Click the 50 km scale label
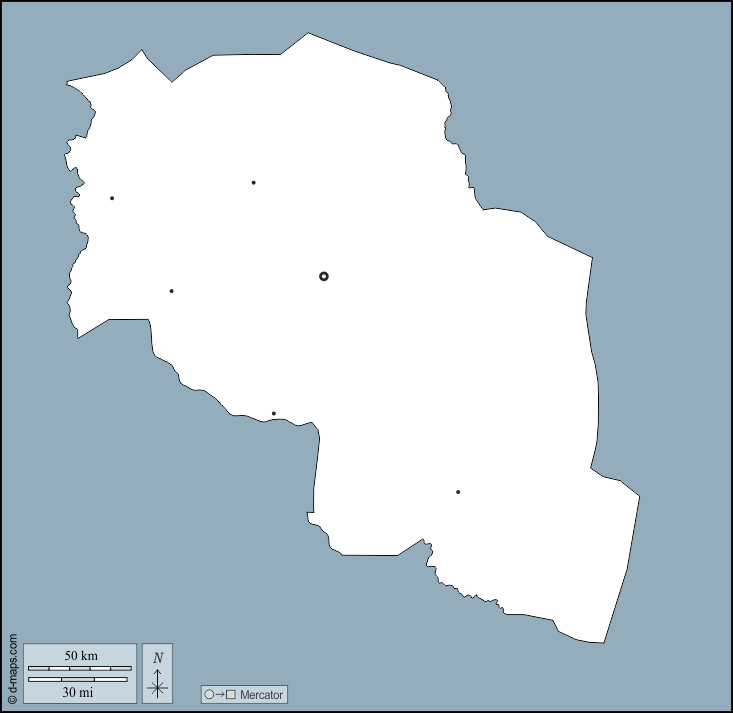 pos(81,655)
